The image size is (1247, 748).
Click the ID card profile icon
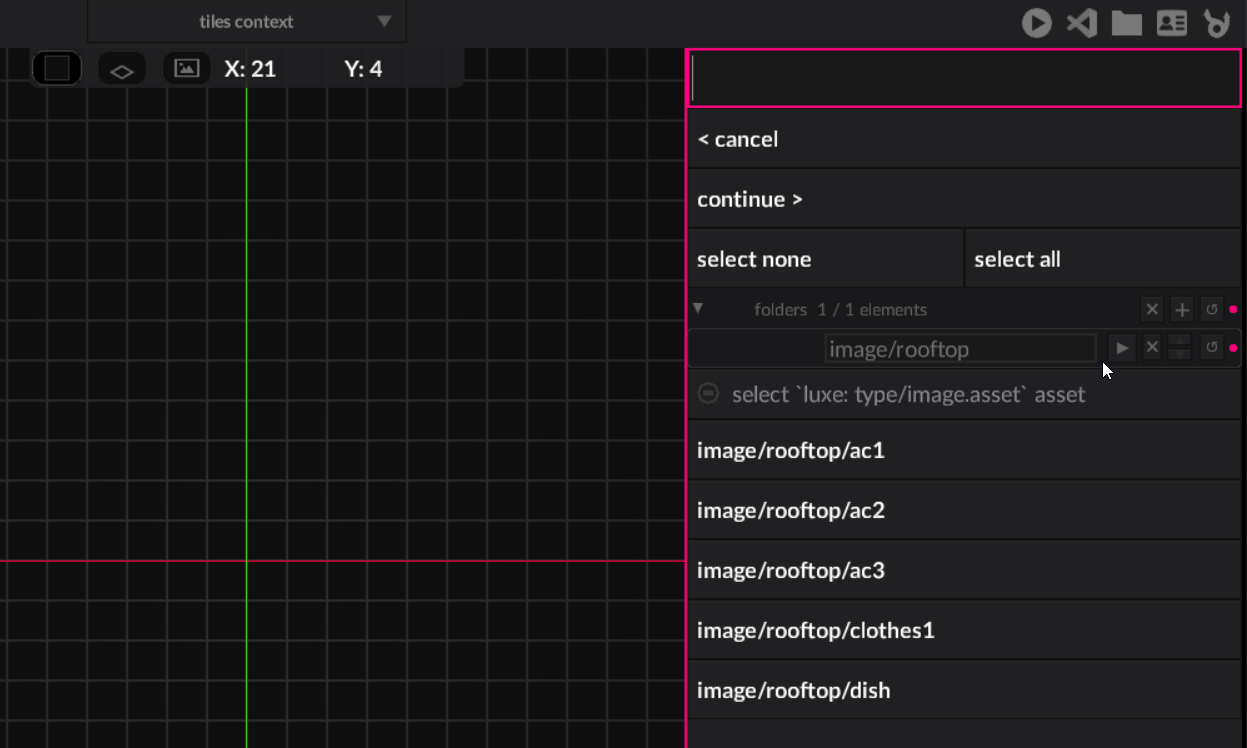1171,23
